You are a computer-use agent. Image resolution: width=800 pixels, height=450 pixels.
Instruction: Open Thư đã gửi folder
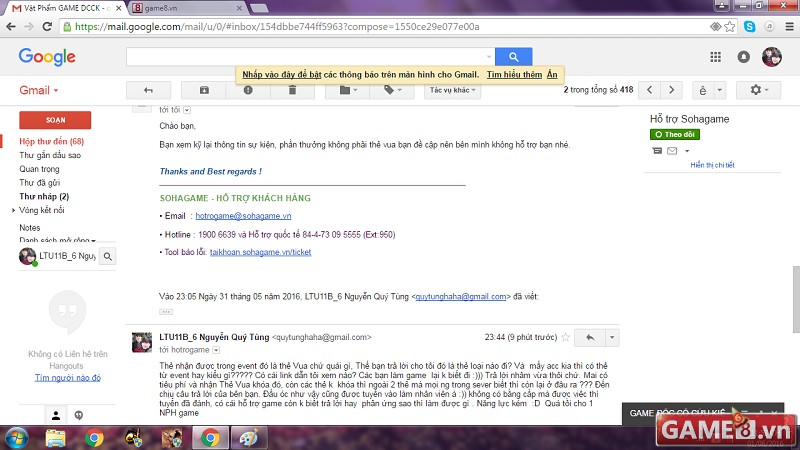[40, 183]
